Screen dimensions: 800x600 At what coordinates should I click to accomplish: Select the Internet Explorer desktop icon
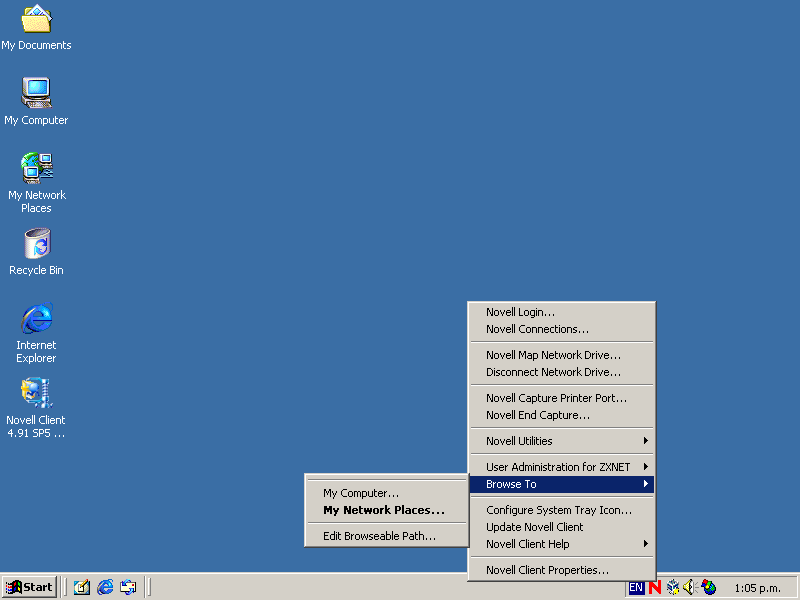pyautogui.click(x=36, y=333)
